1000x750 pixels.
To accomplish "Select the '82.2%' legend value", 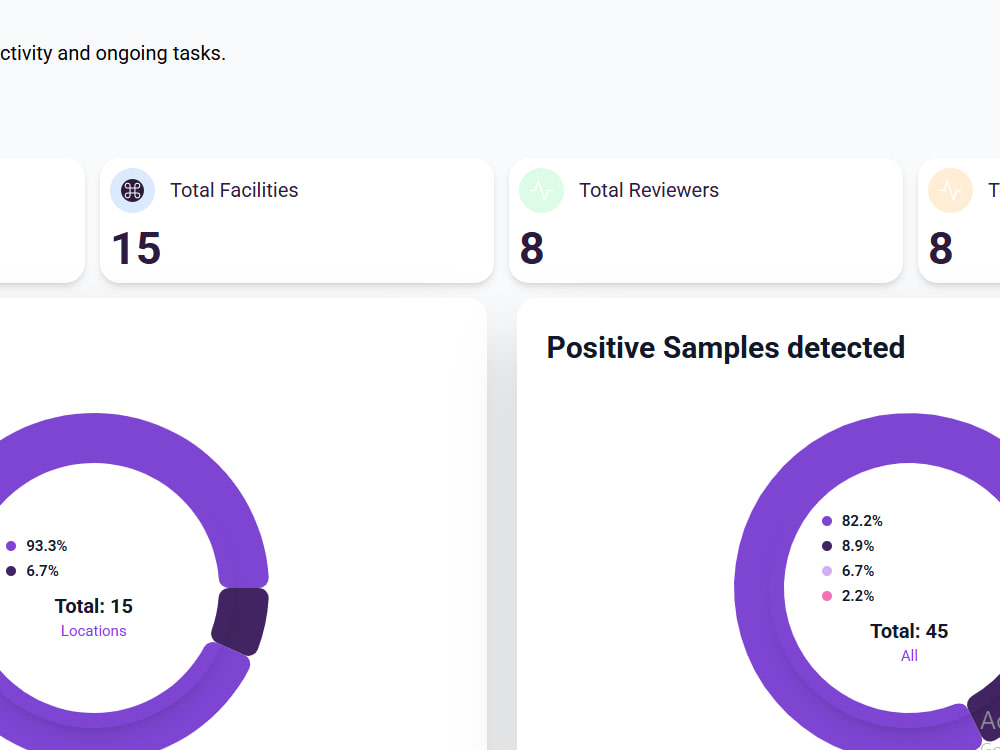I will tap(862, 521).
